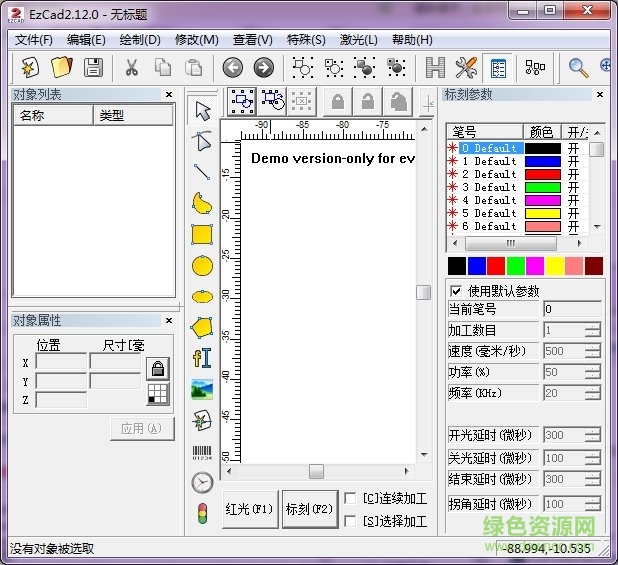Enable [S]选择加工 checkbox
The width and height of the screenshot is (618, 565).
350,521
